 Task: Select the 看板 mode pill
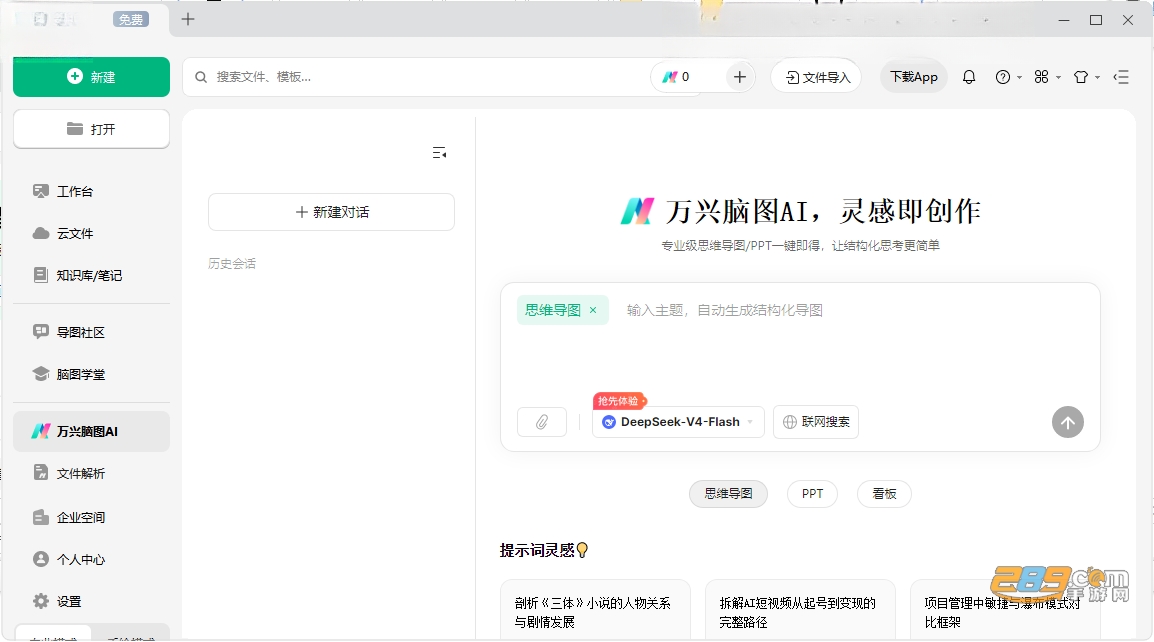884,493
